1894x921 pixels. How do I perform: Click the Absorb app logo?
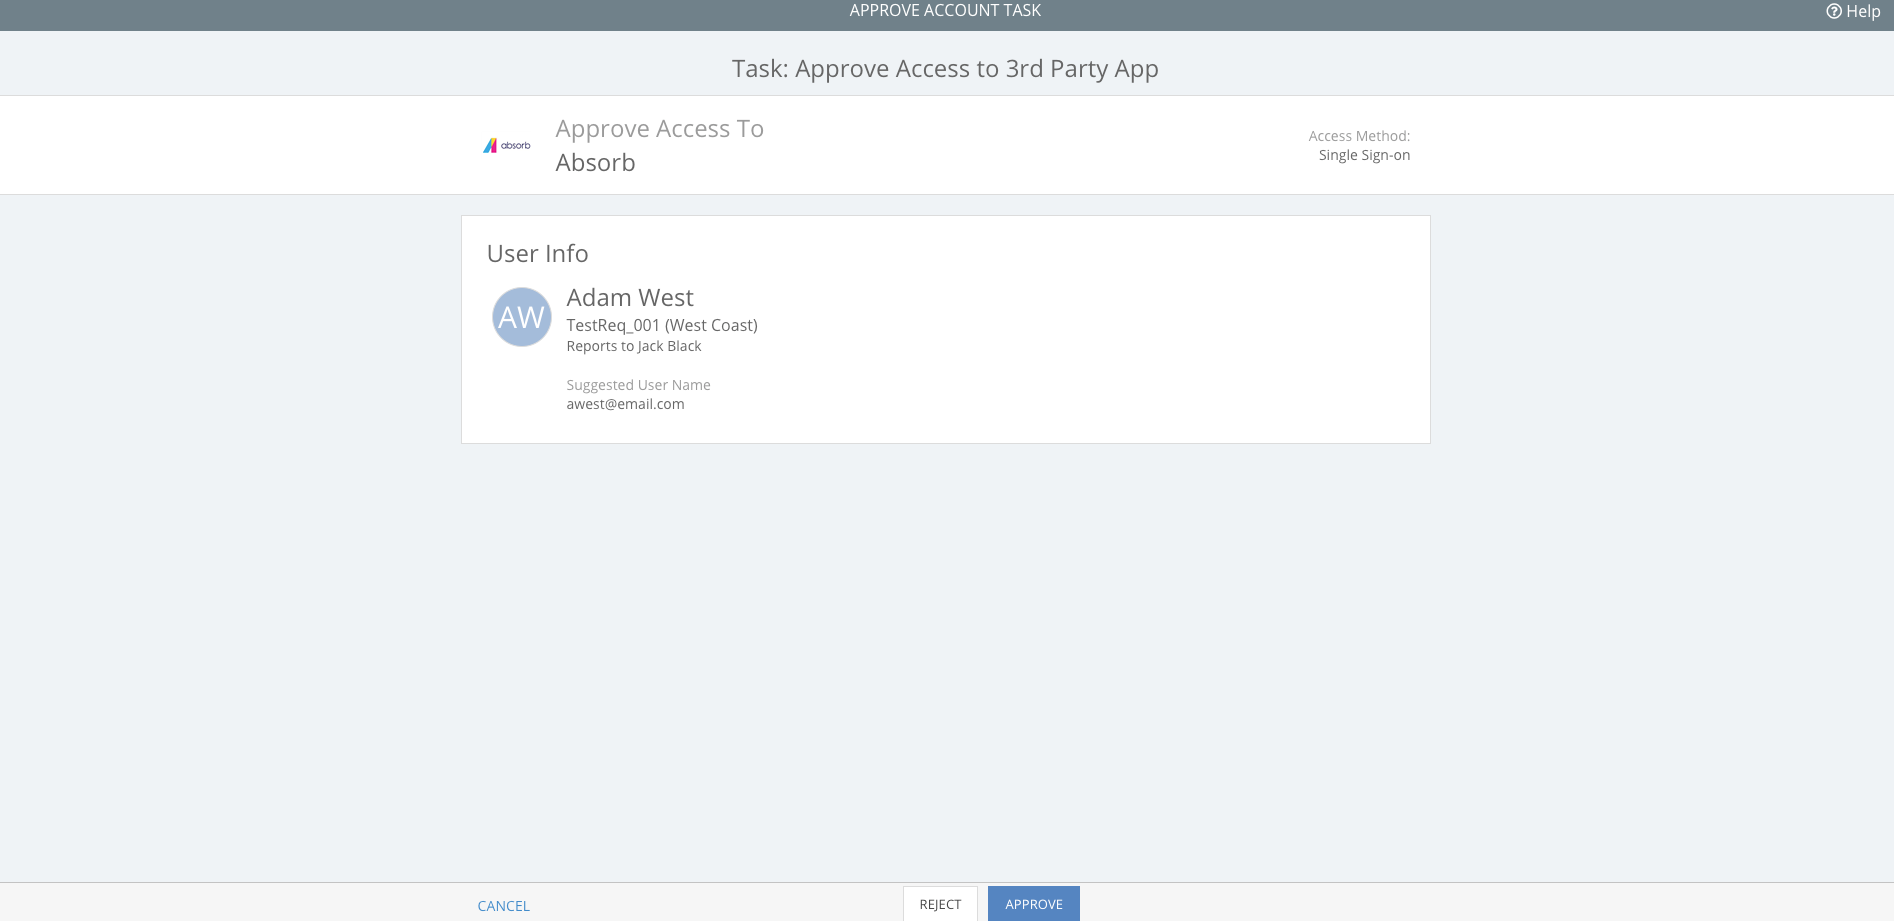[507, 146]
